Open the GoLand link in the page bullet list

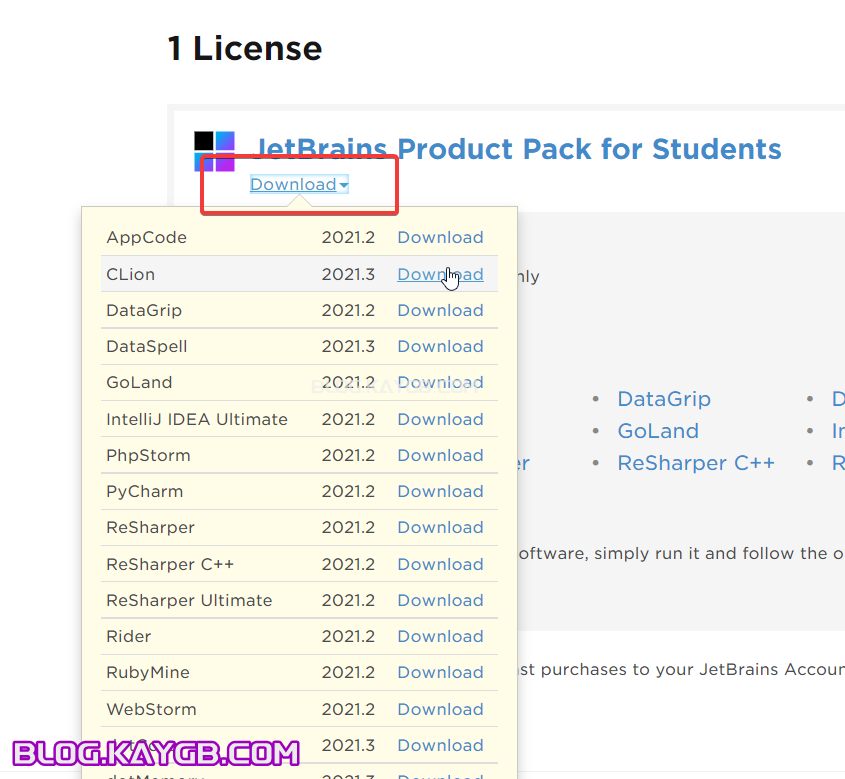pyautogui.click(x=658, y=431)
